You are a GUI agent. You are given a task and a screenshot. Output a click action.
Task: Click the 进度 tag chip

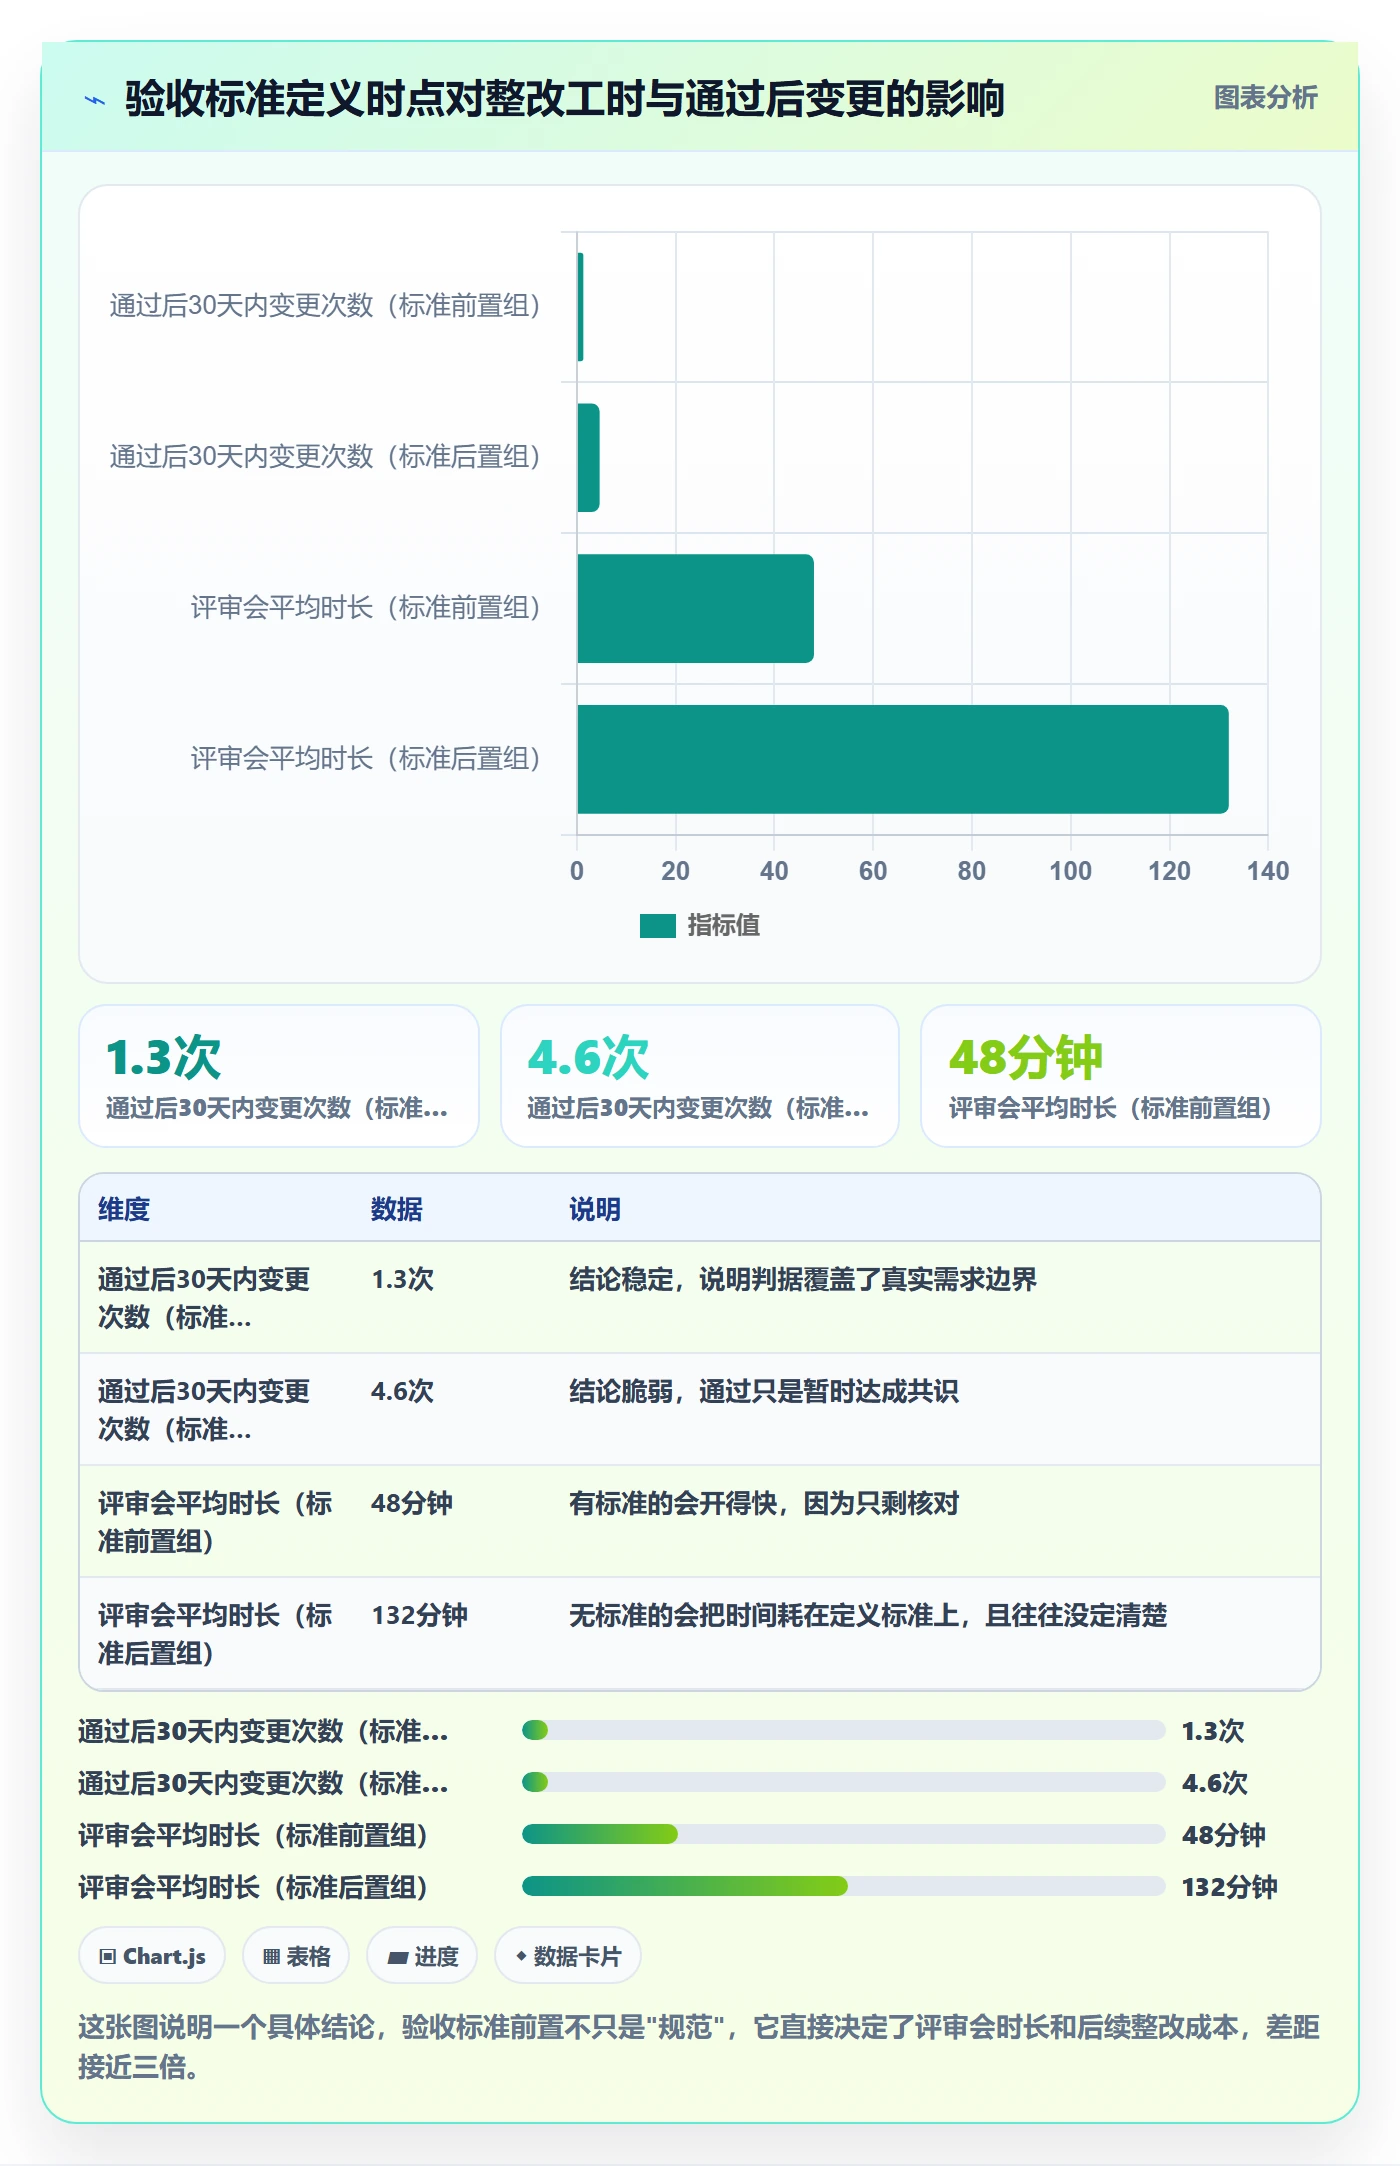pyautogui.click(x=422, y=1956)
